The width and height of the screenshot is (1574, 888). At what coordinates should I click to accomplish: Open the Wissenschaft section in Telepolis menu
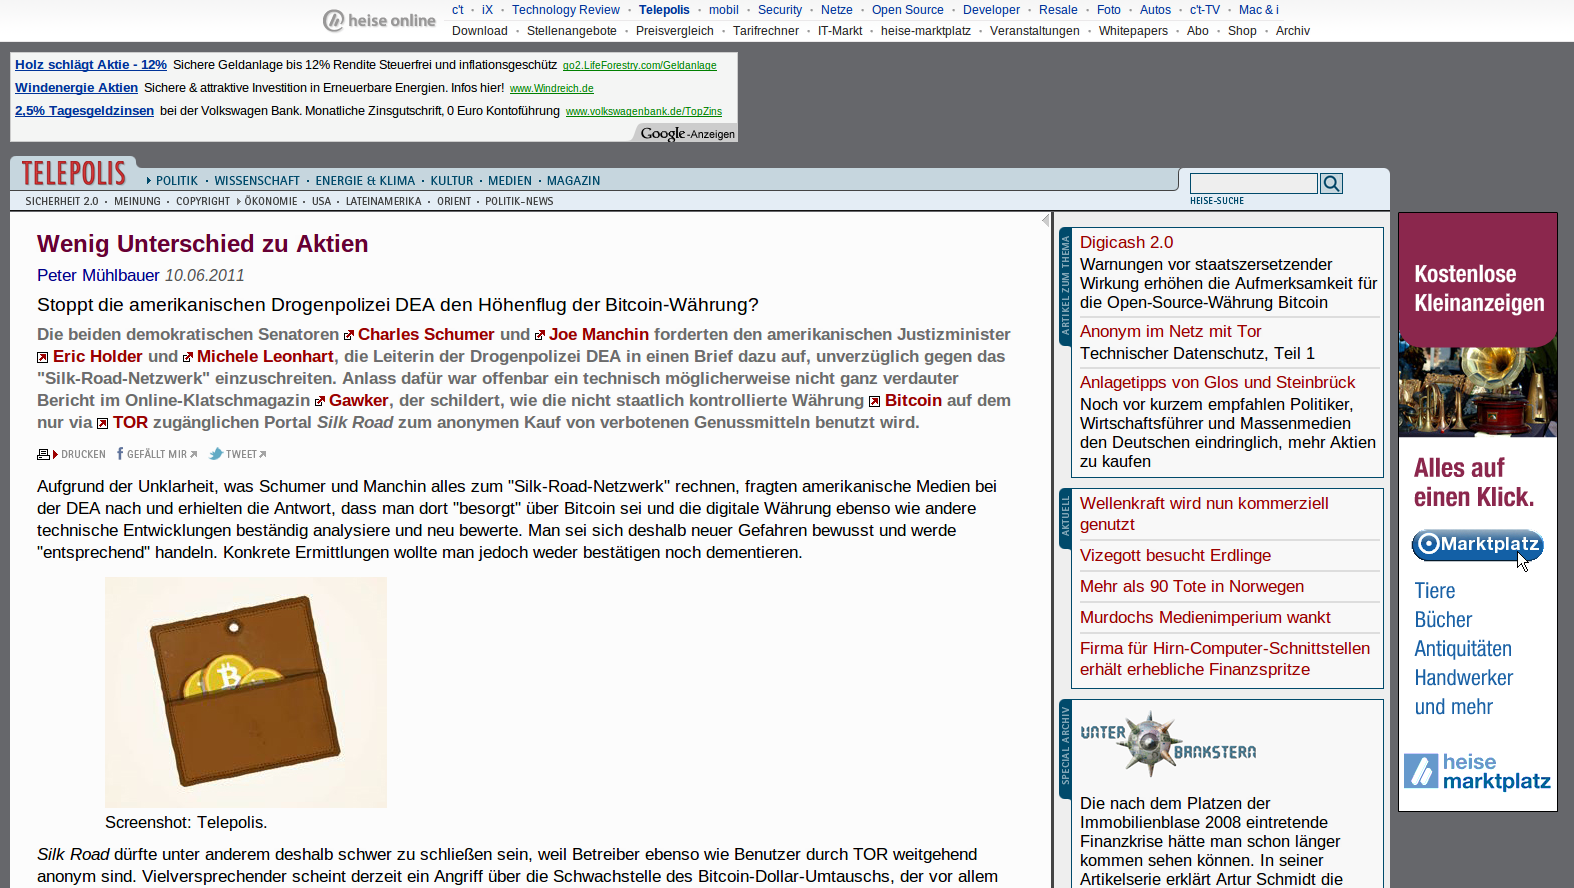pyautogui.click(x=257, y=181)
